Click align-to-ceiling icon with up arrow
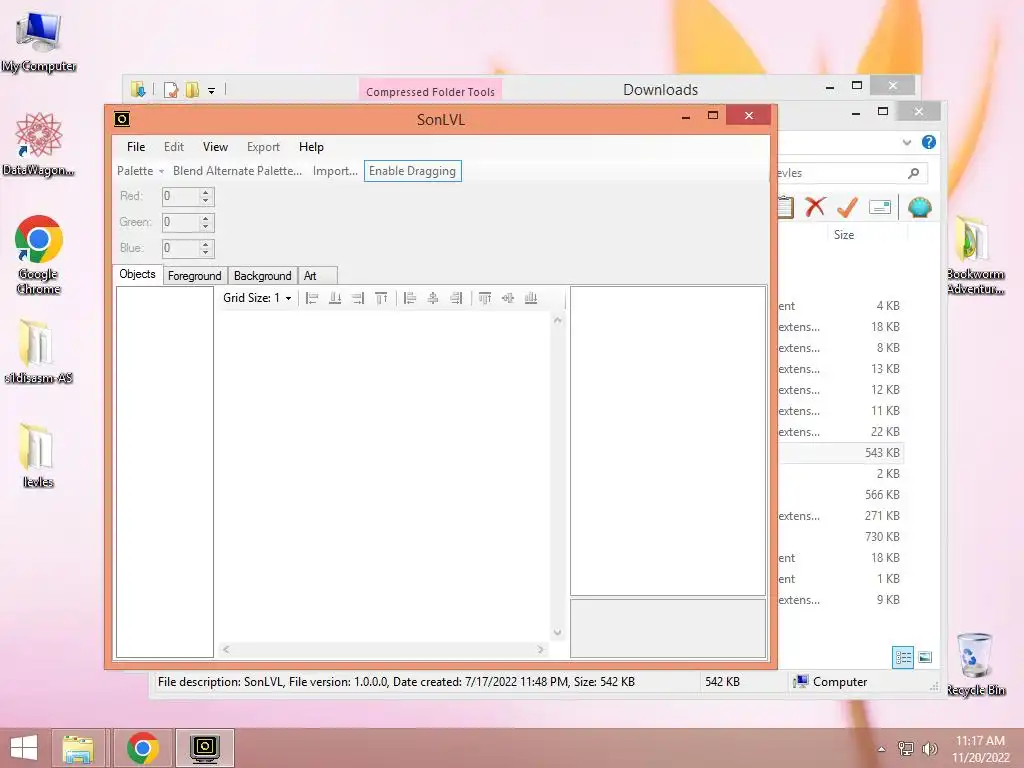Screen dimensions: 1024x768 (x=381, y=298)
